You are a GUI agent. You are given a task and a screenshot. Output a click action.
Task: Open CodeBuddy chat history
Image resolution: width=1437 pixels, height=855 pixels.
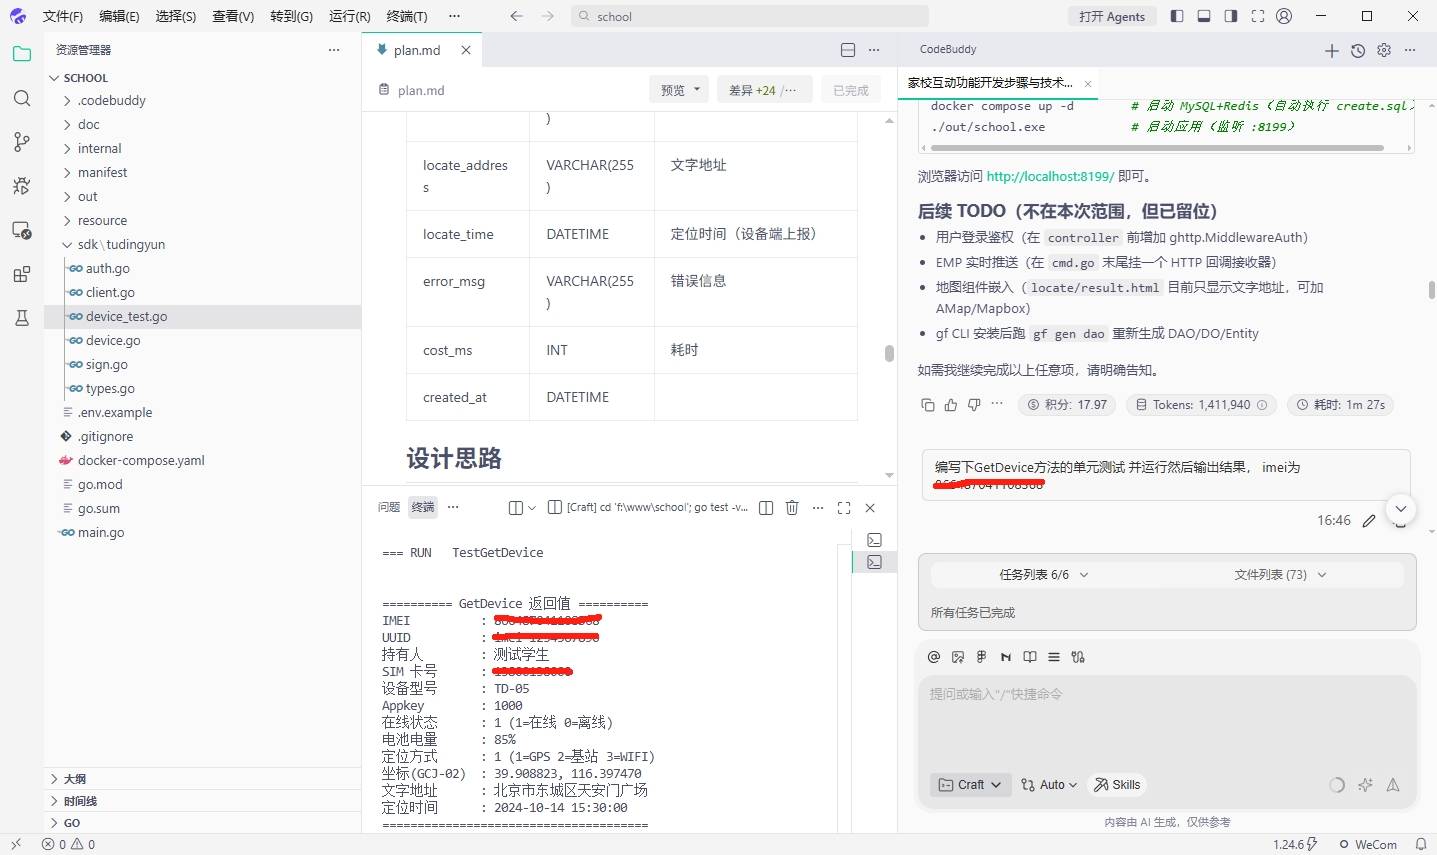point(1358,50)
